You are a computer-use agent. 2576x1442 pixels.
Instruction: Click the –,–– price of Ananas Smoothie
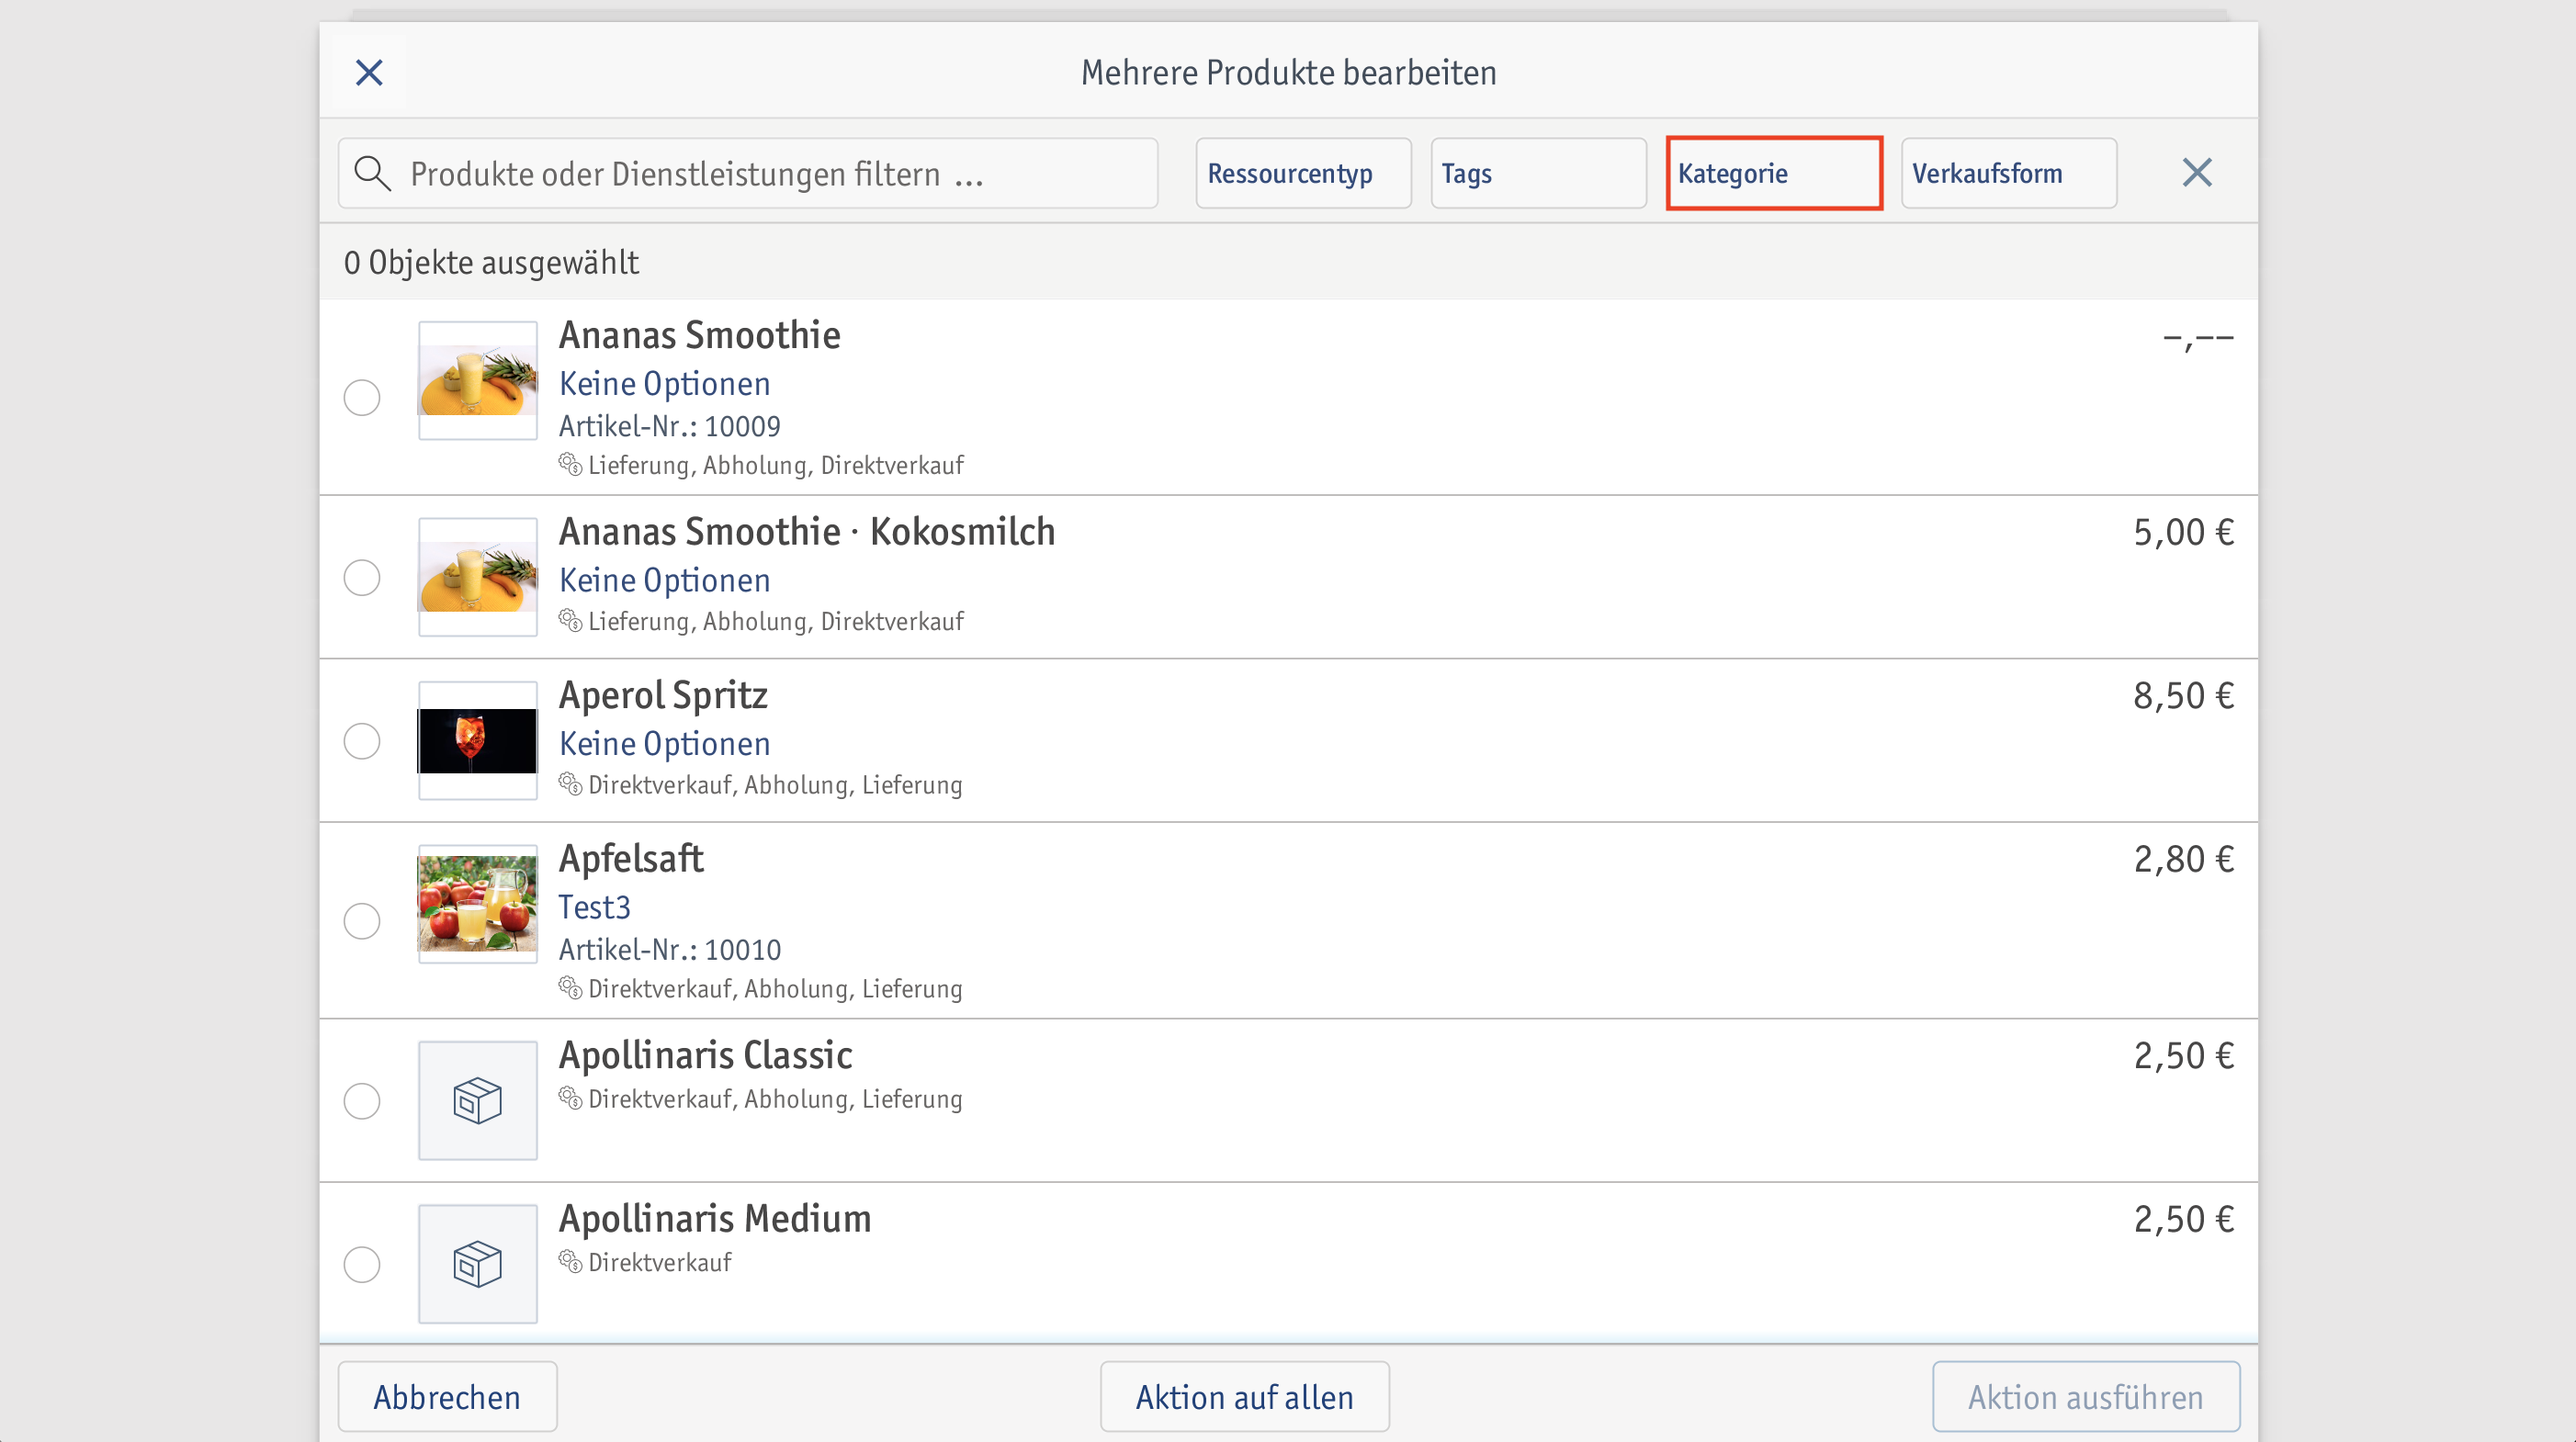[x=2198, y=340]
